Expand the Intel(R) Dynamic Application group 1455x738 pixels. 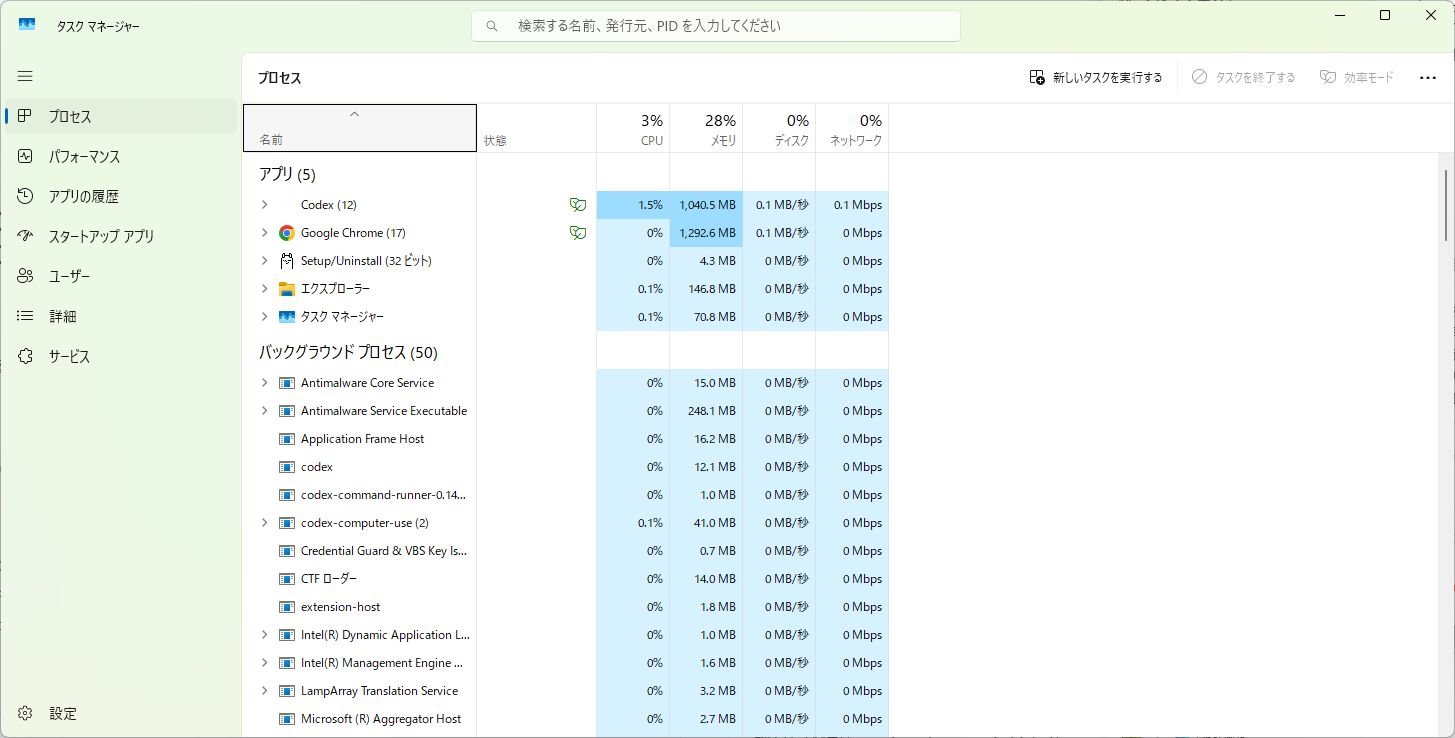(264, 635)
